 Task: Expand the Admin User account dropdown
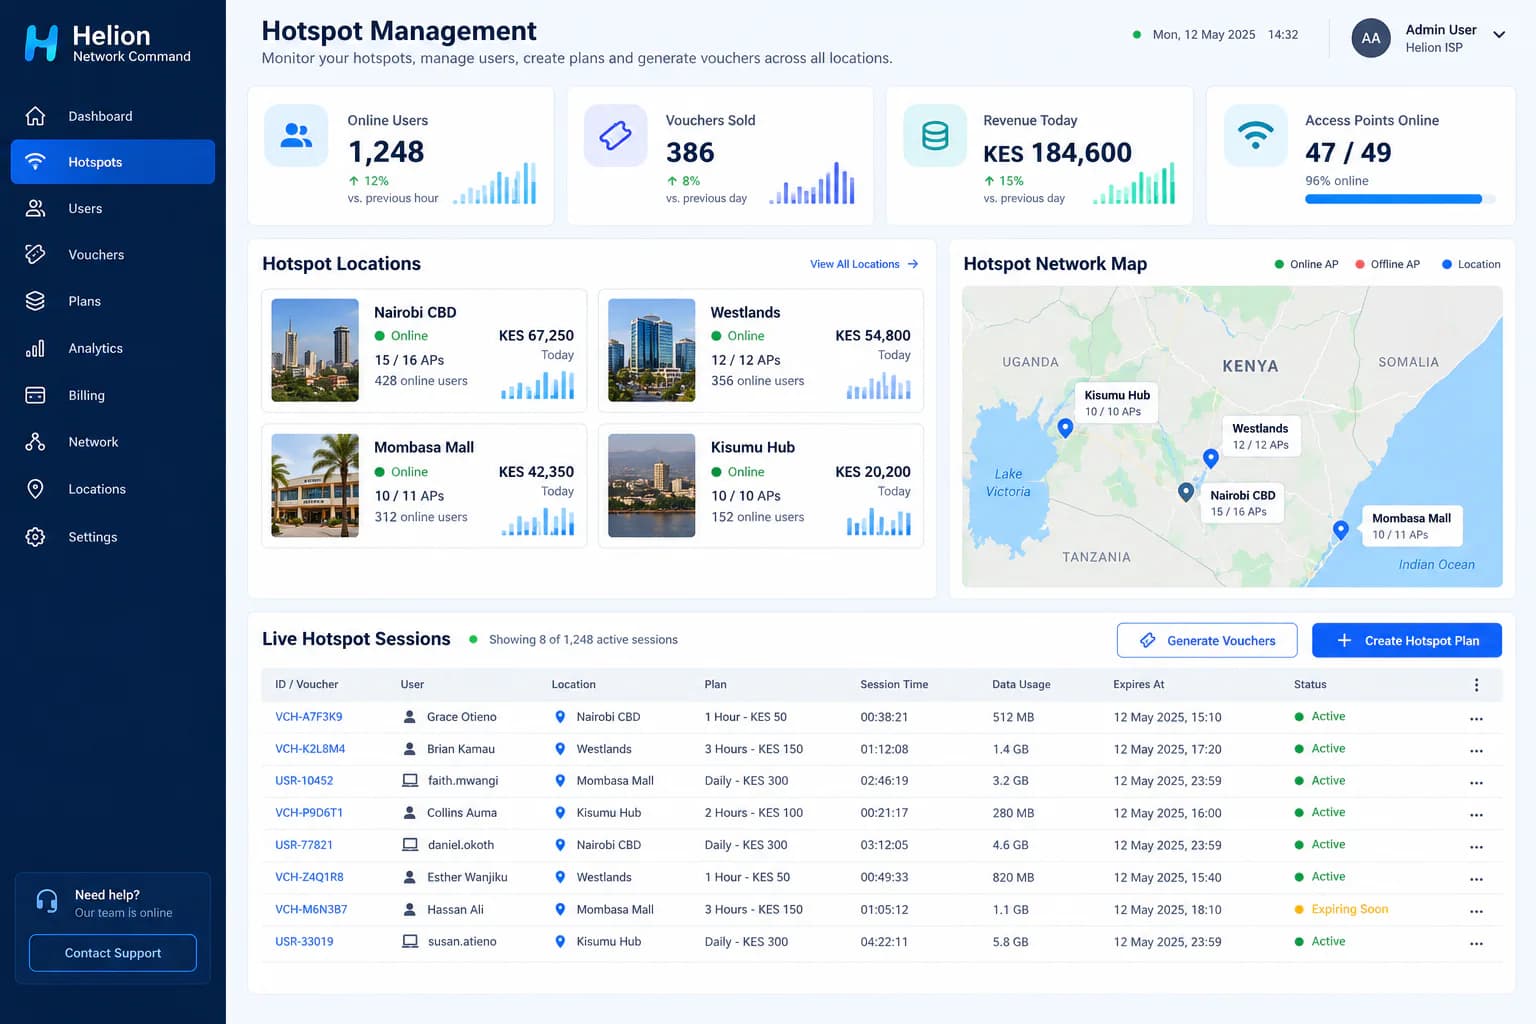(1499, 34)
